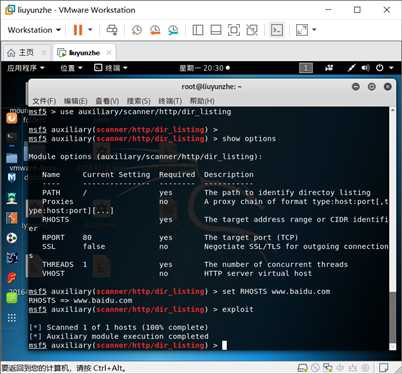402x374 pixels.
Task: Click the VHOST option row name
Action: tap(53, 273)
